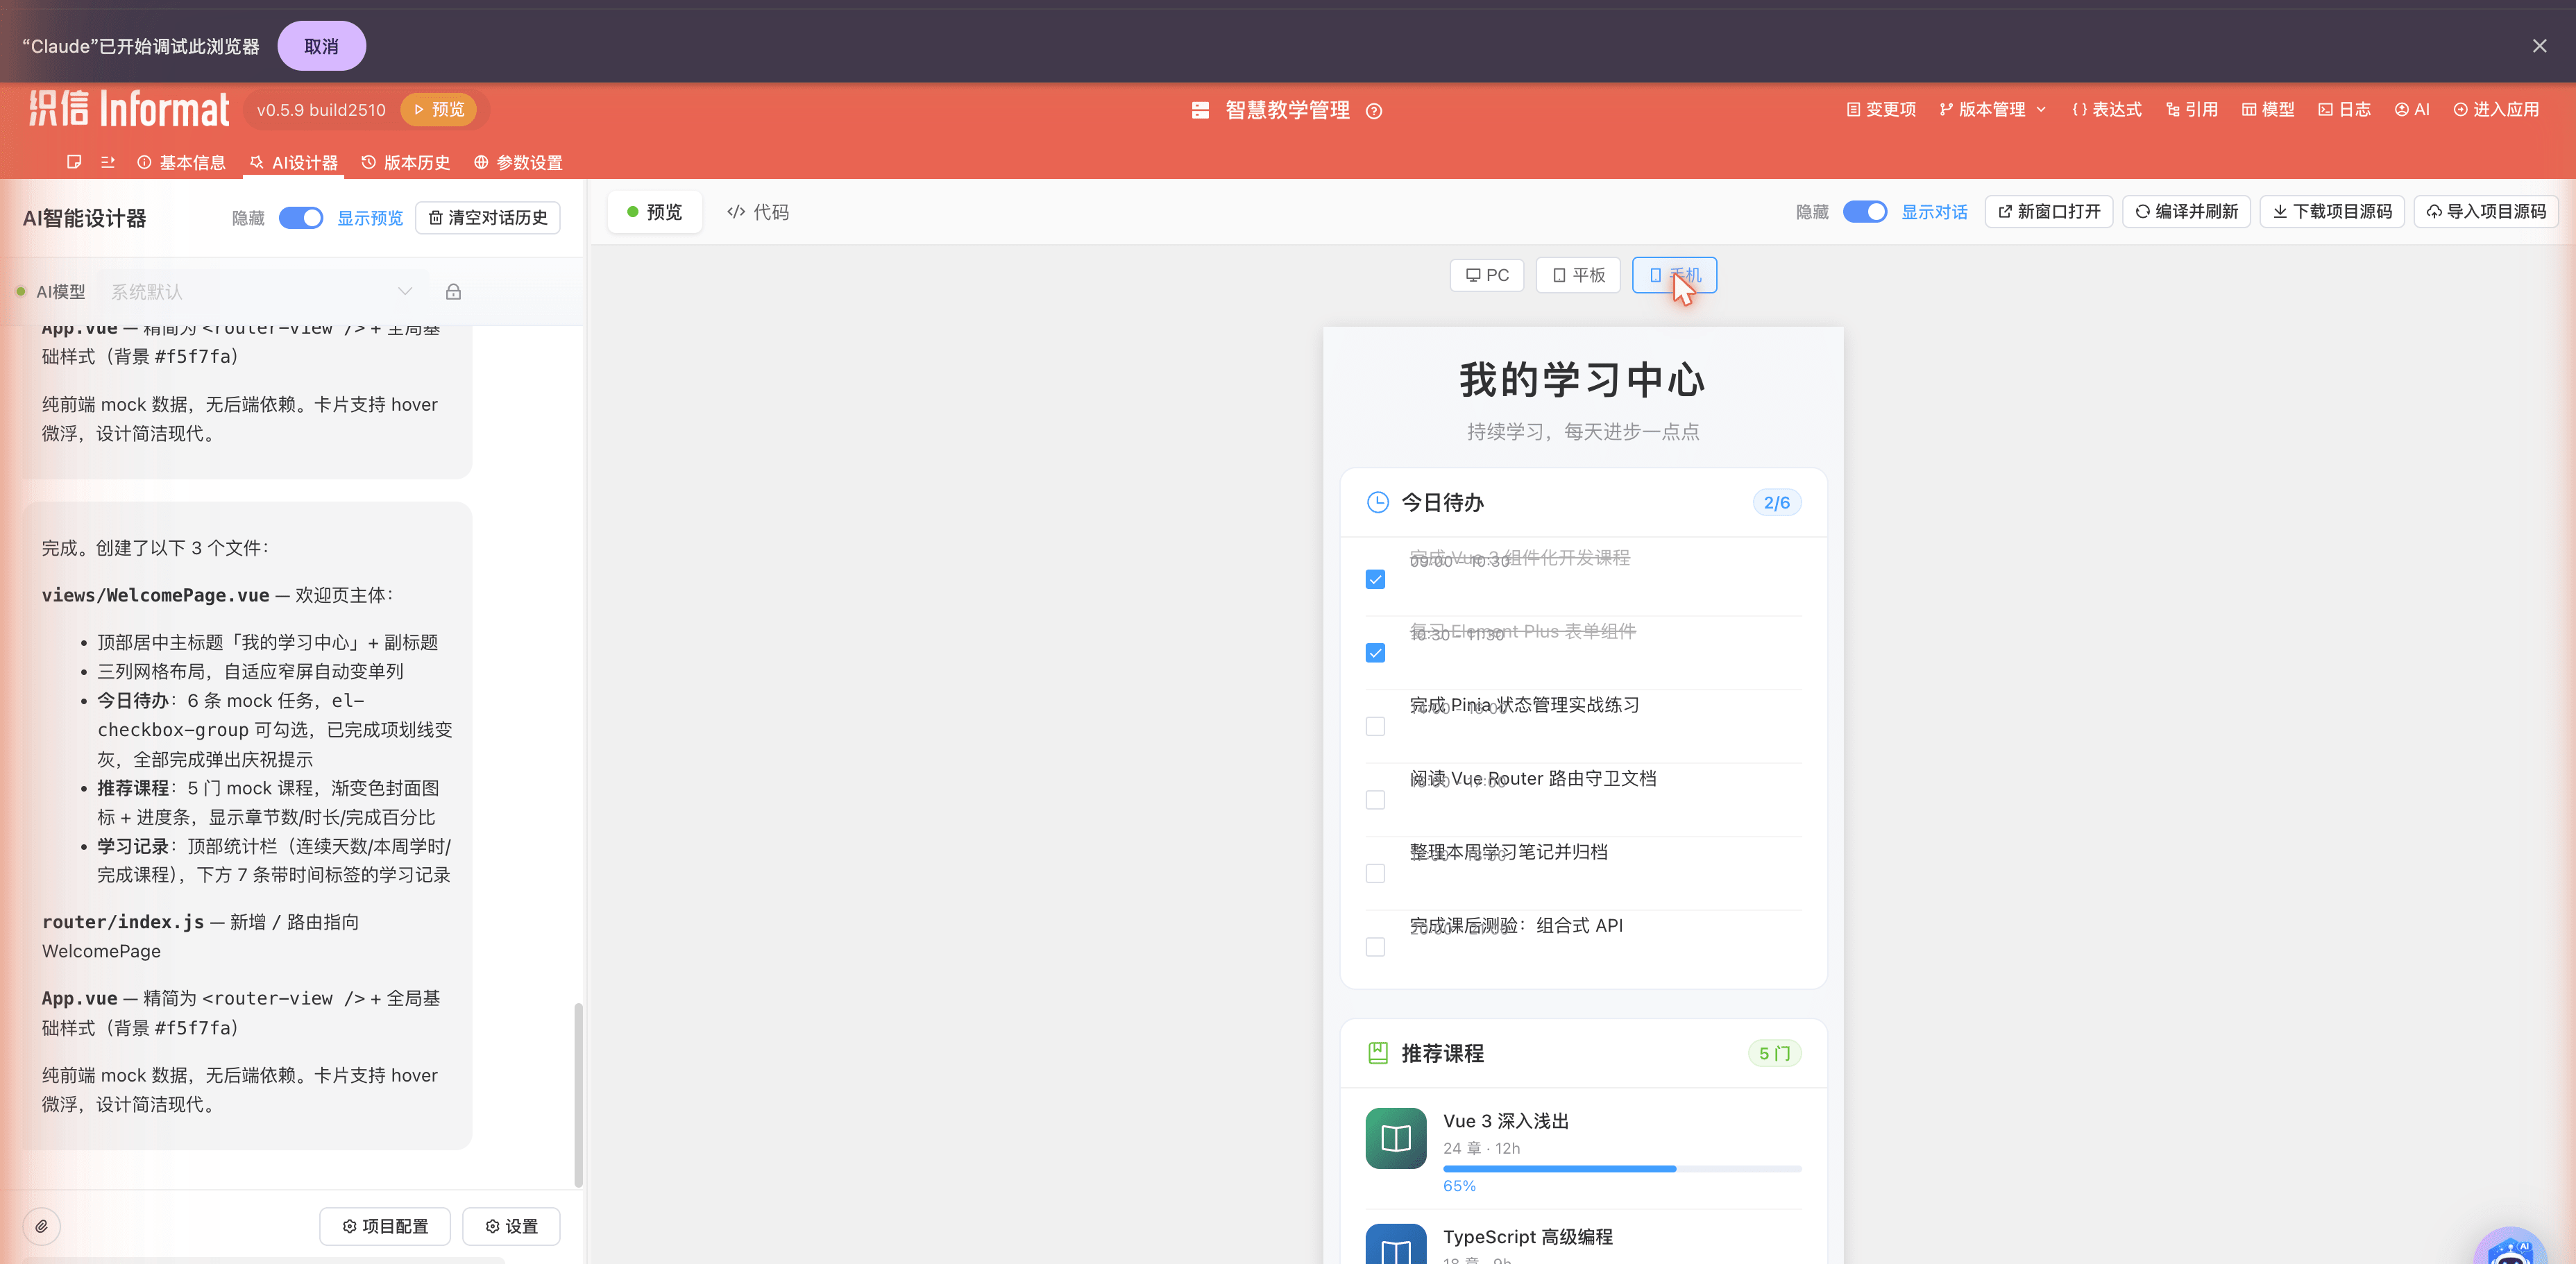The height and width of the screenshot is (1264, 2576).
Task: Open 模型 in the top bar
Action: point(2268,110)
